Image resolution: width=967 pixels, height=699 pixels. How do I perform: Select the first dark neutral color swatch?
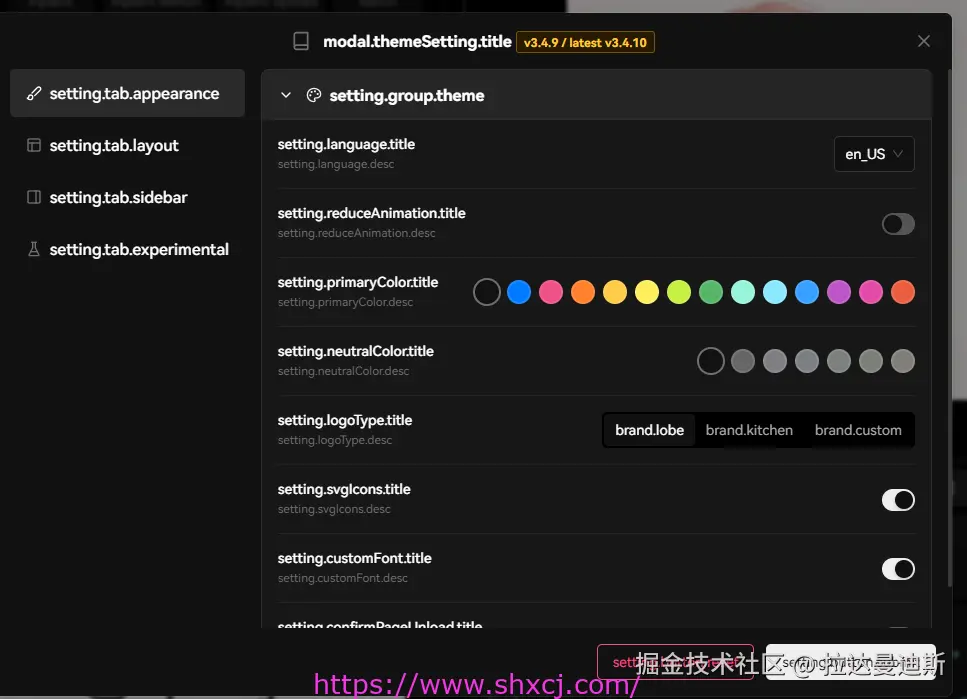(x=710, y=361)
